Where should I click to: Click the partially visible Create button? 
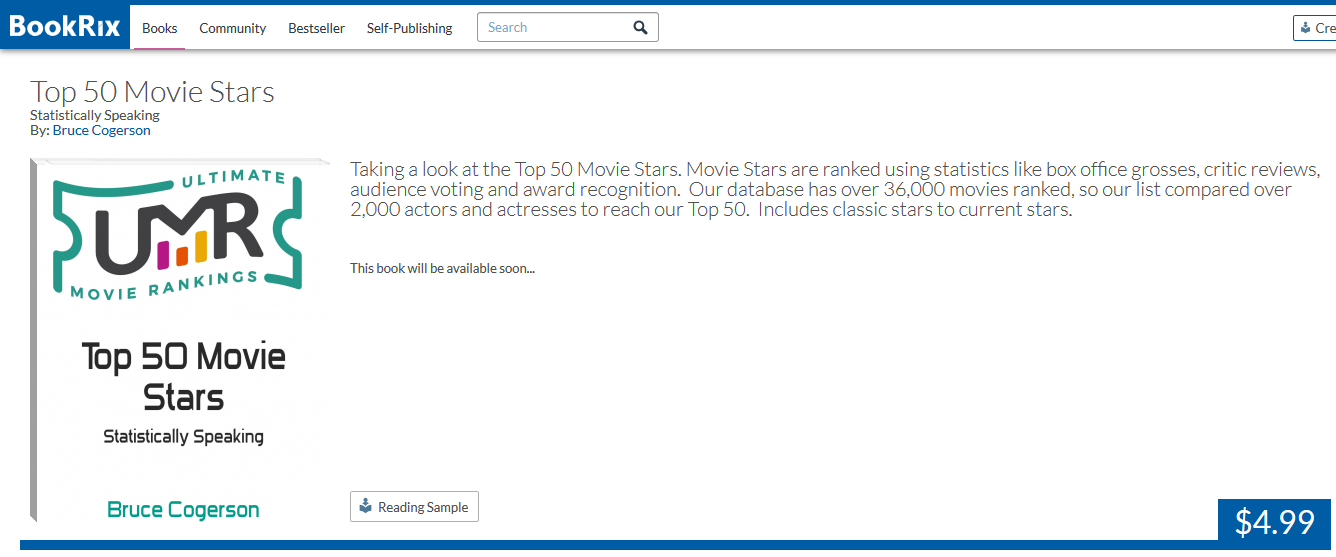pyautogui.click(x=1315, y=28)
